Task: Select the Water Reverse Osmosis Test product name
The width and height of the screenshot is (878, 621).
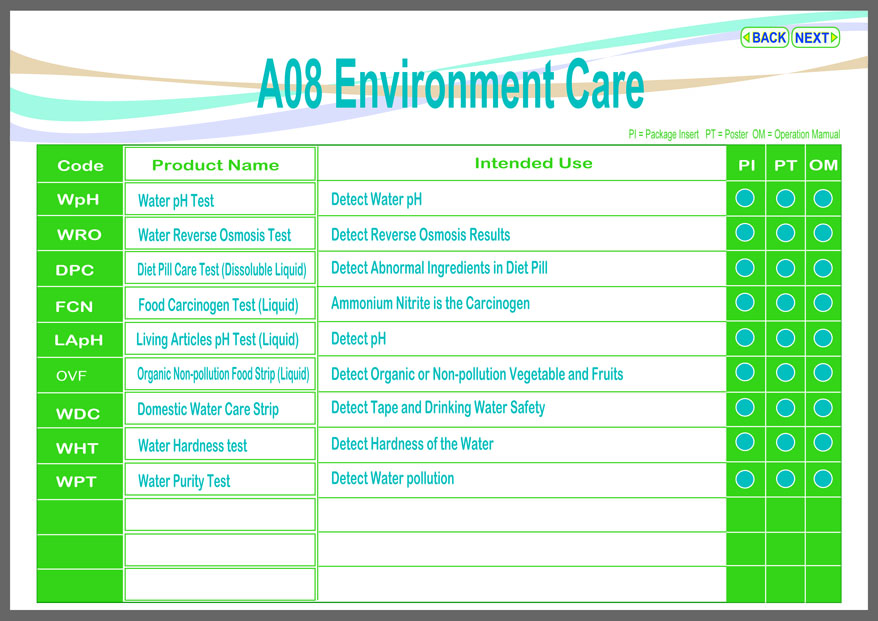Action: [x=214, y=235]
